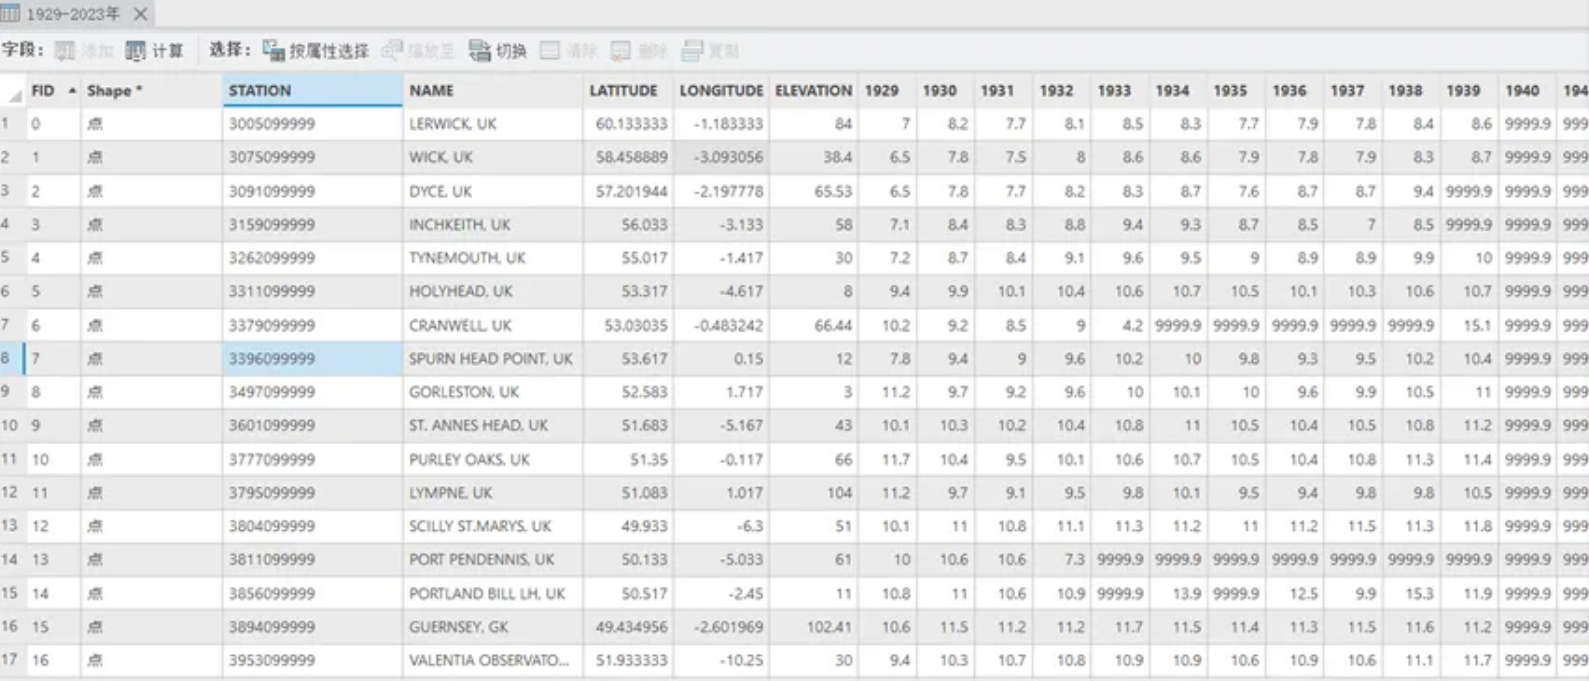This screenshot has height=681, width=1589.
Task: Select row 8 by its row header
Action: pos(12,358)
